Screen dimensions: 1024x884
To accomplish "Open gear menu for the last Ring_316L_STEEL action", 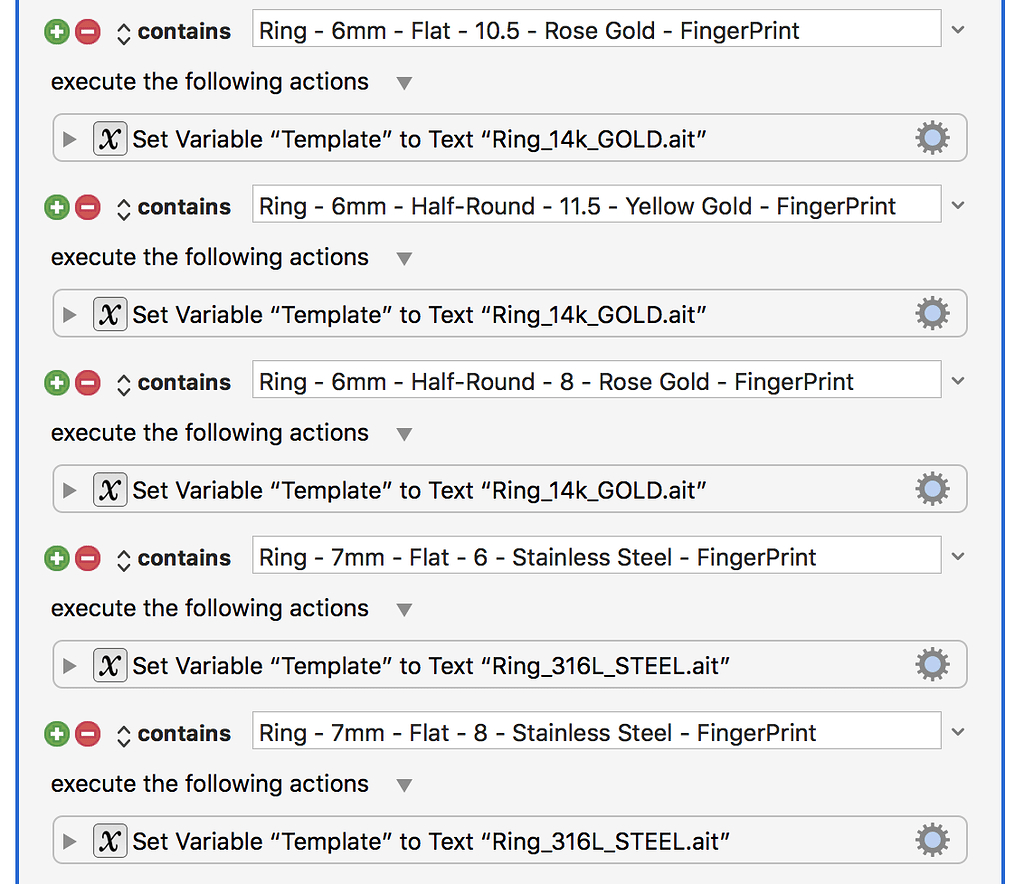I will coord(932,840).
